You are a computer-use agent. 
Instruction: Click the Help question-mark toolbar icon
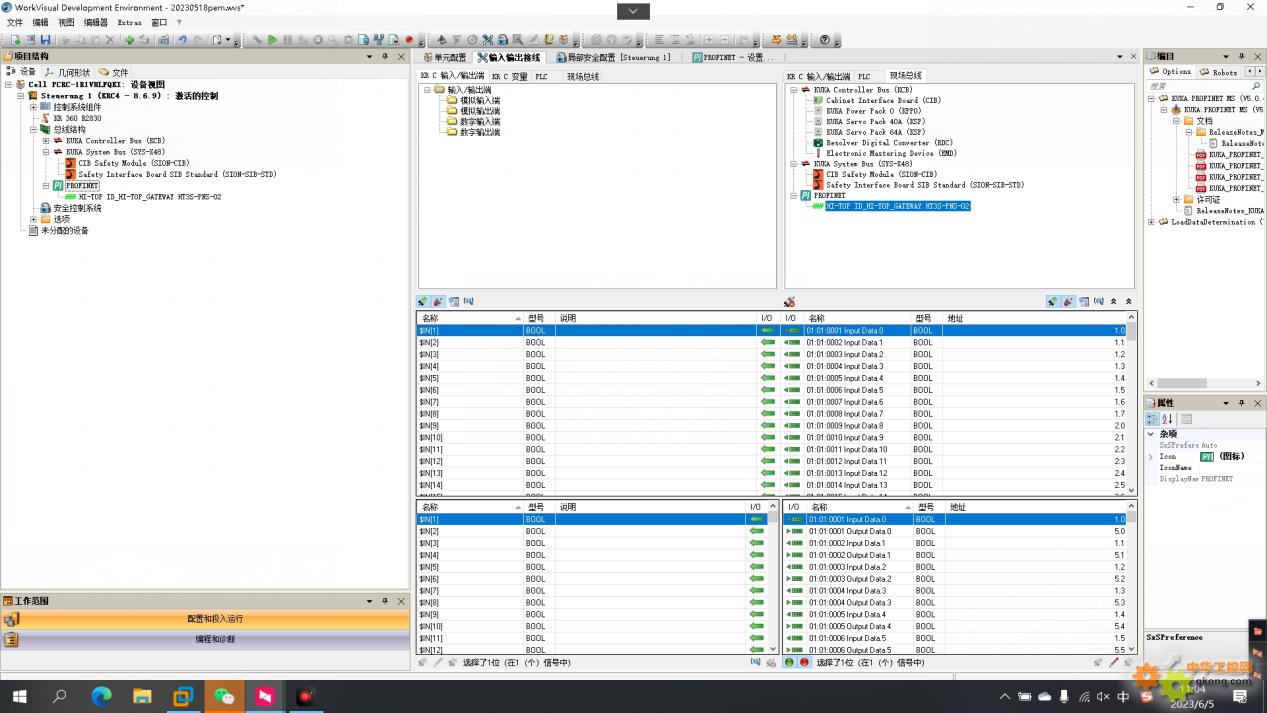[x=825, y=40]
